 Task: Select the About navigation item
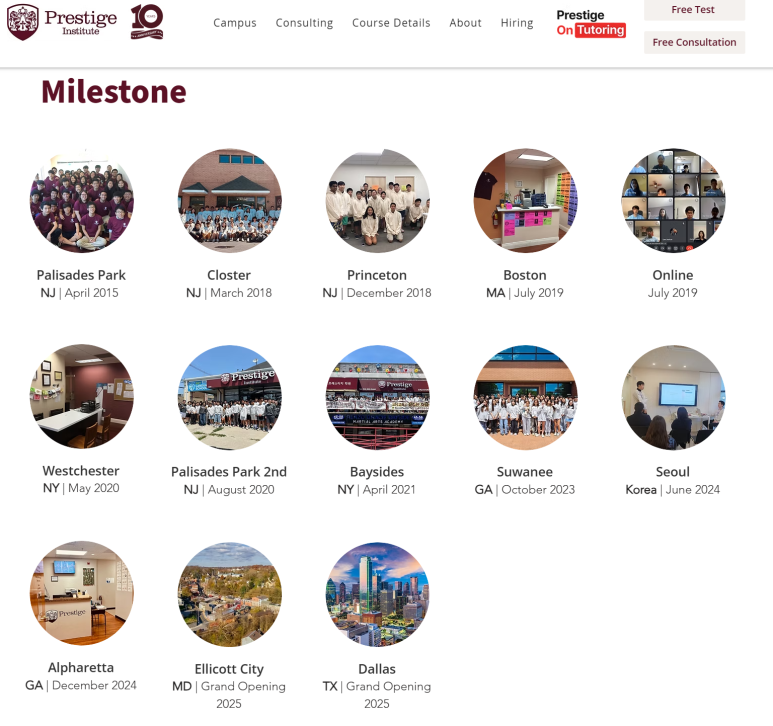point(465,23)
